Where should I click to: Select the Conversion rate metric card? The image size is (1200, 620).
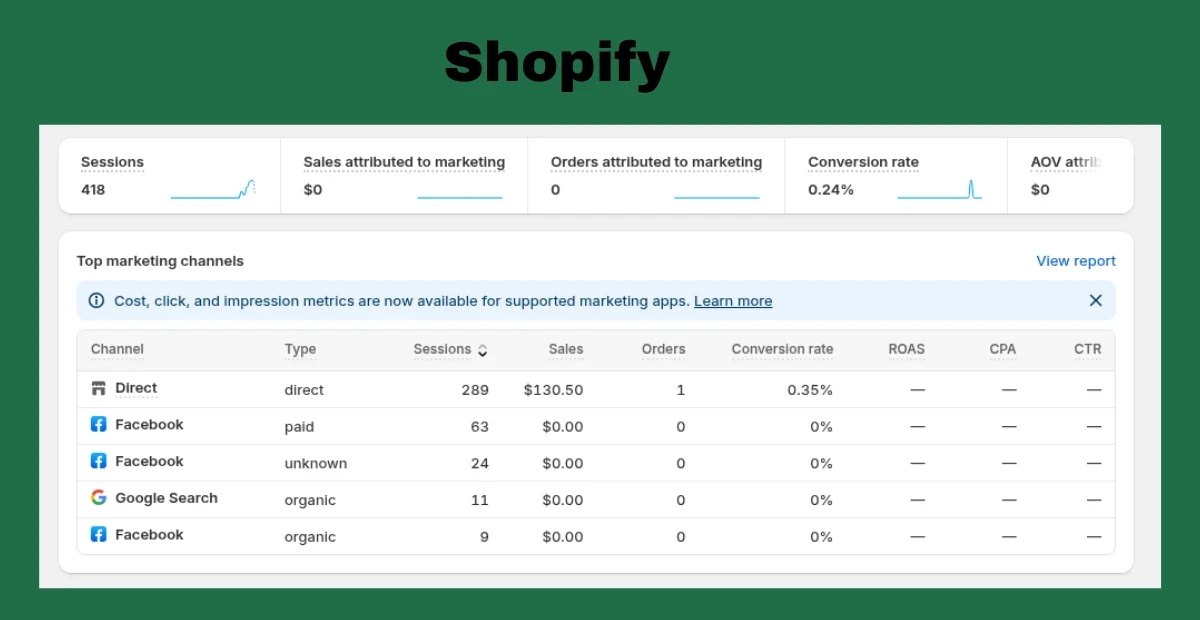[x=895, y=176]
